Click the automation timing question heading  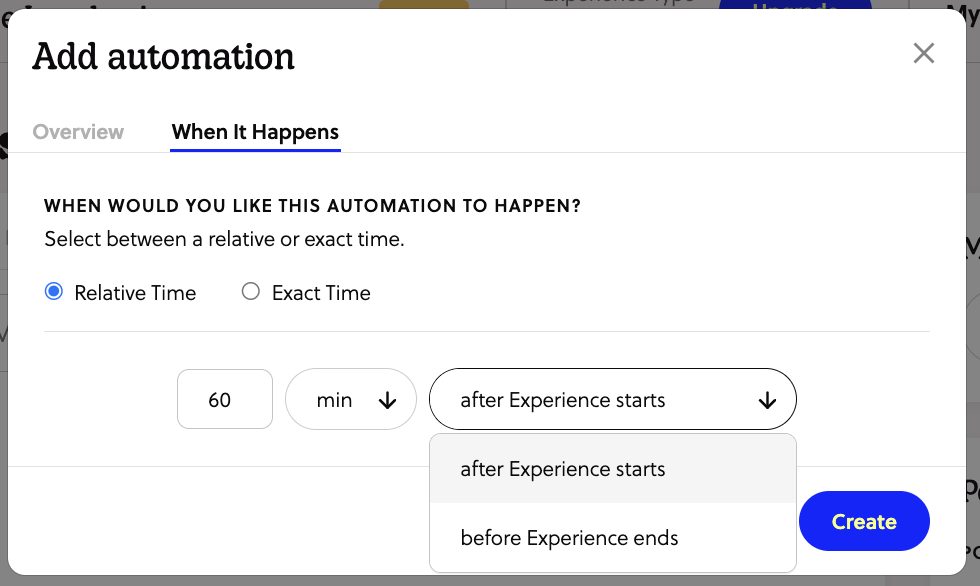point(312,206)
